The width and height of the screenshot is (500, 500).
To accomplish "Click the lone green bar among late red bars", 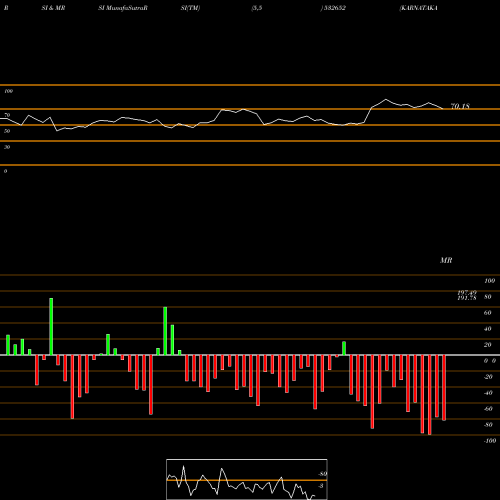I will (x=344, y=348).
